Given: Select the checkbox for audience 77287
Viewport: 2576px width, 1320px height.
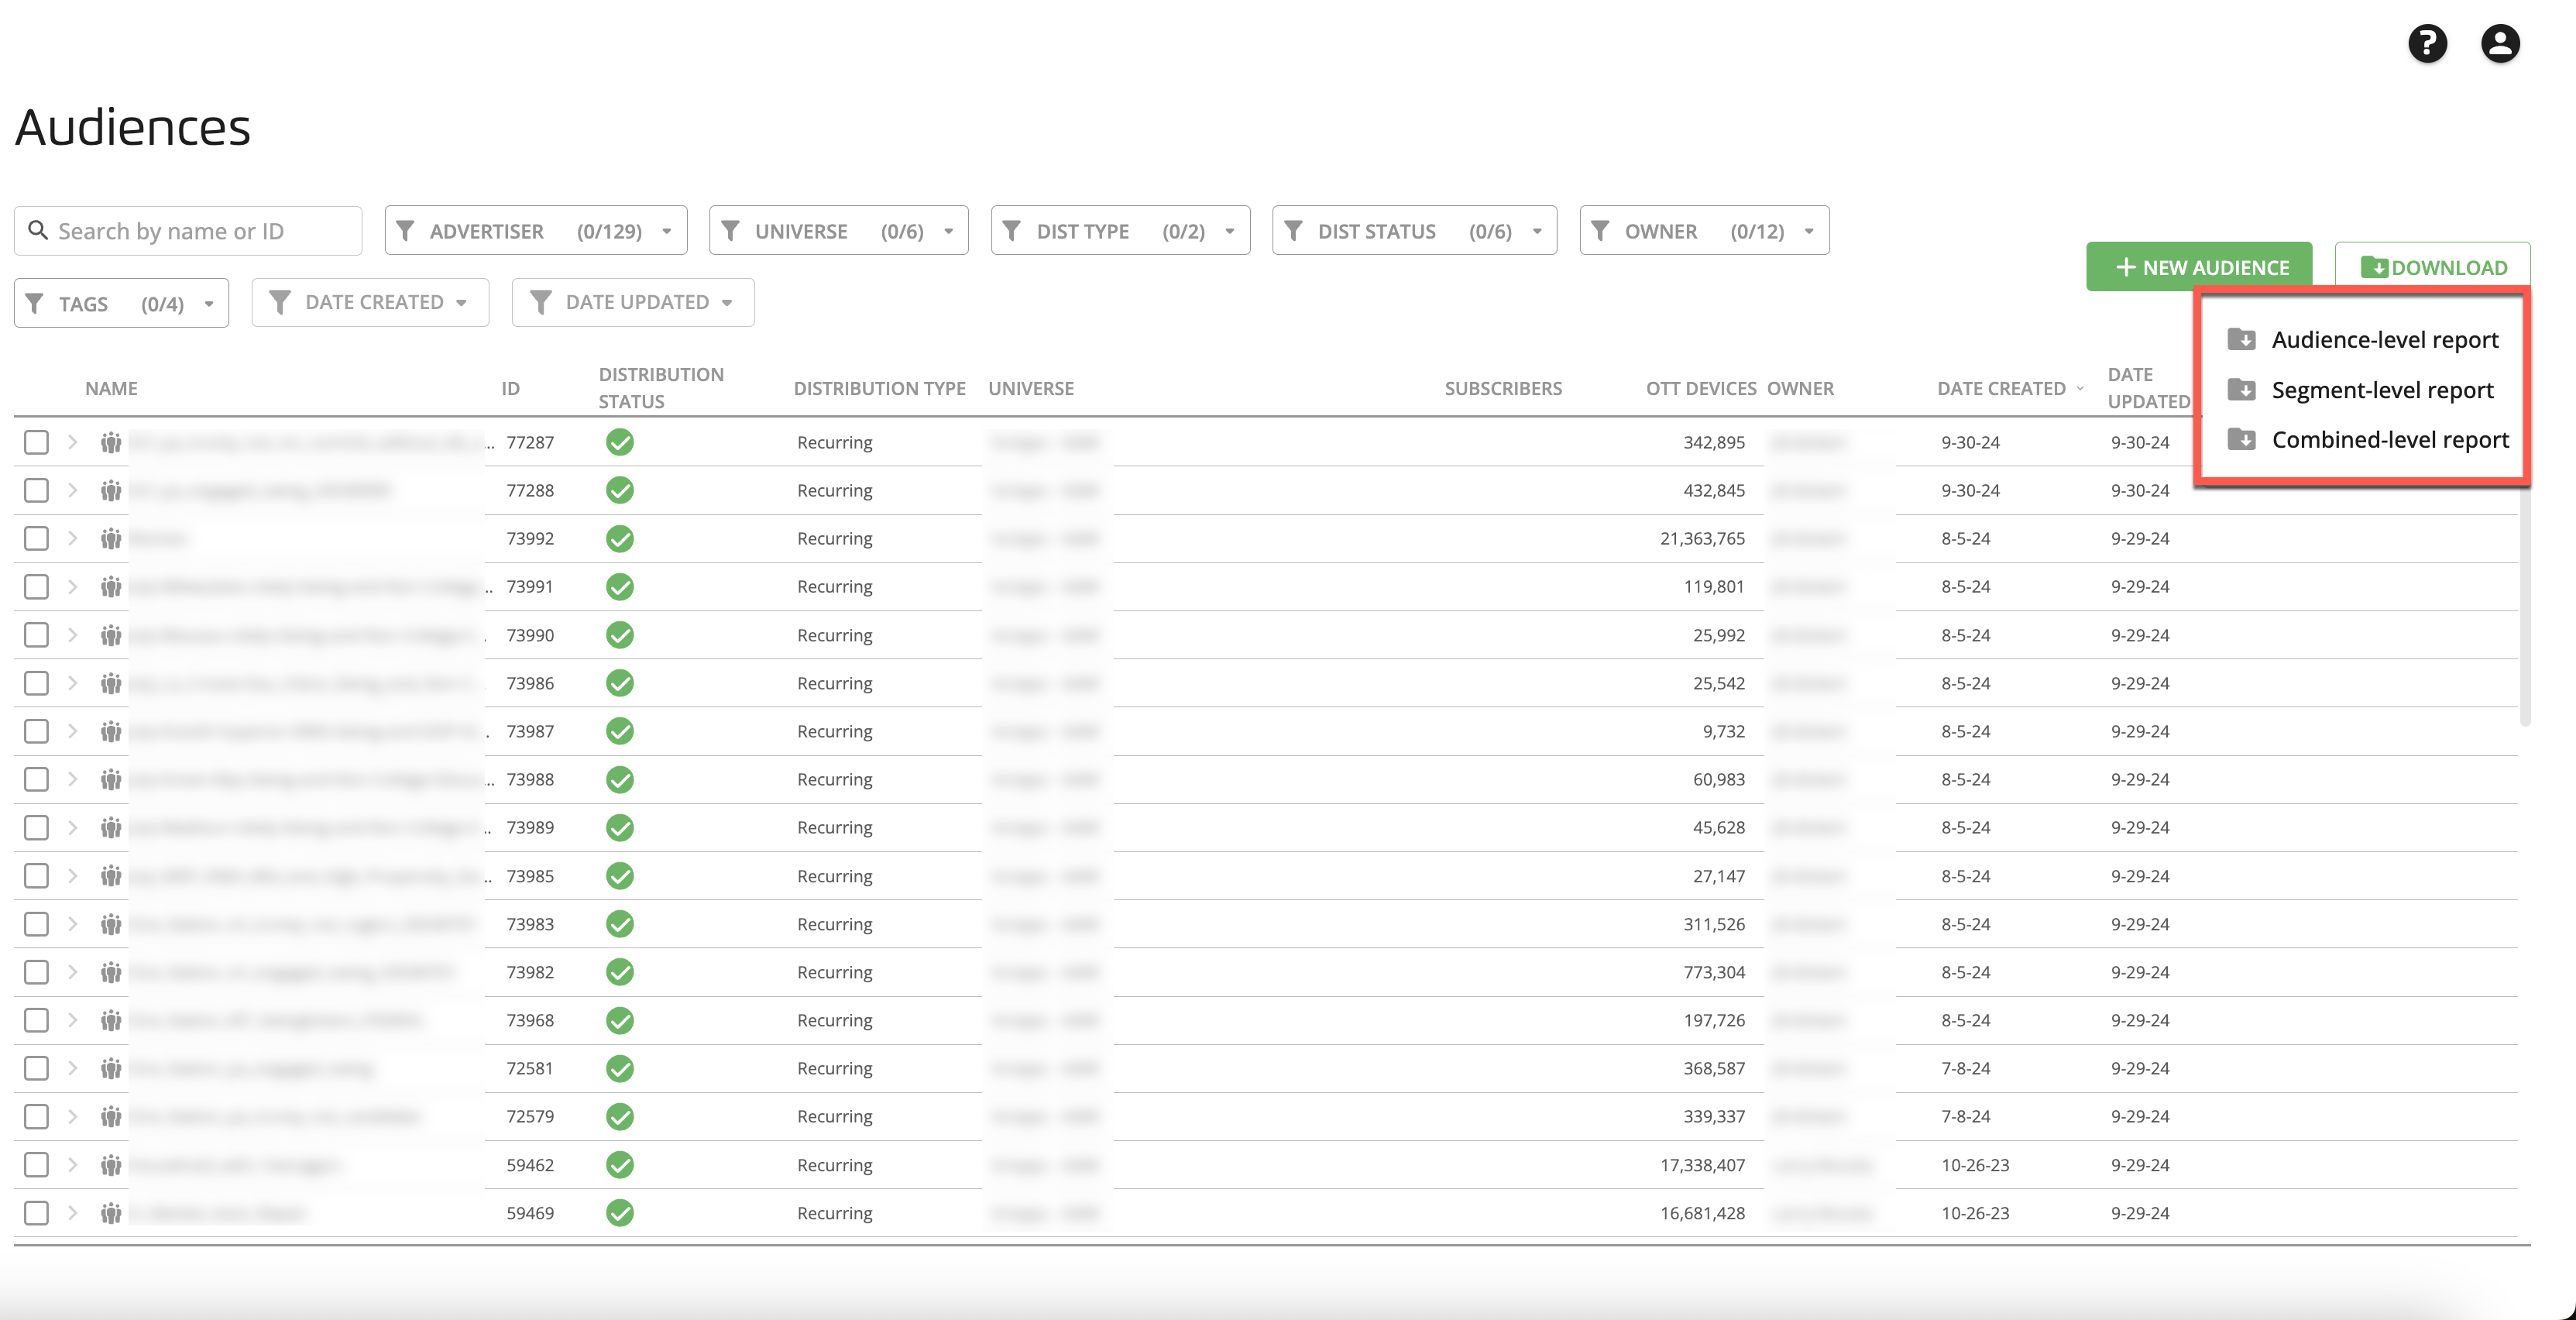Looking at the screenshot, I should click(36, 442).
